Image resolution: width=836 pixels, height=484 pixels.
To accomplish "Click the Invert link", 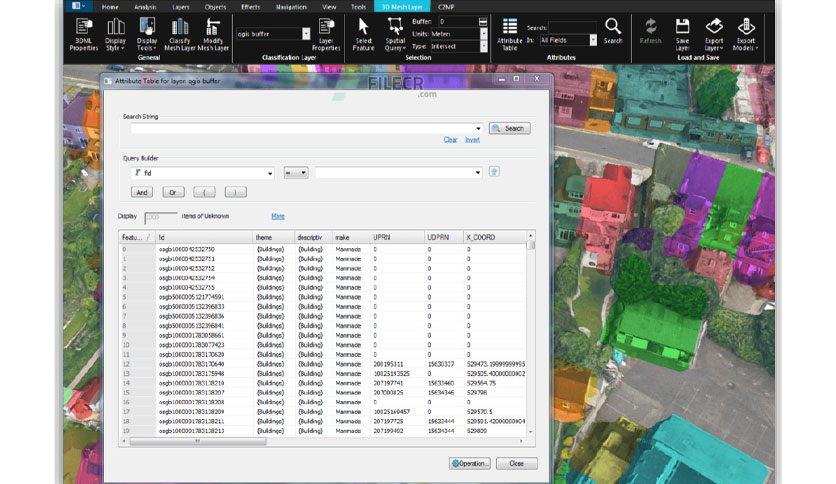I will pyautogui.click(x=472, y=140).
